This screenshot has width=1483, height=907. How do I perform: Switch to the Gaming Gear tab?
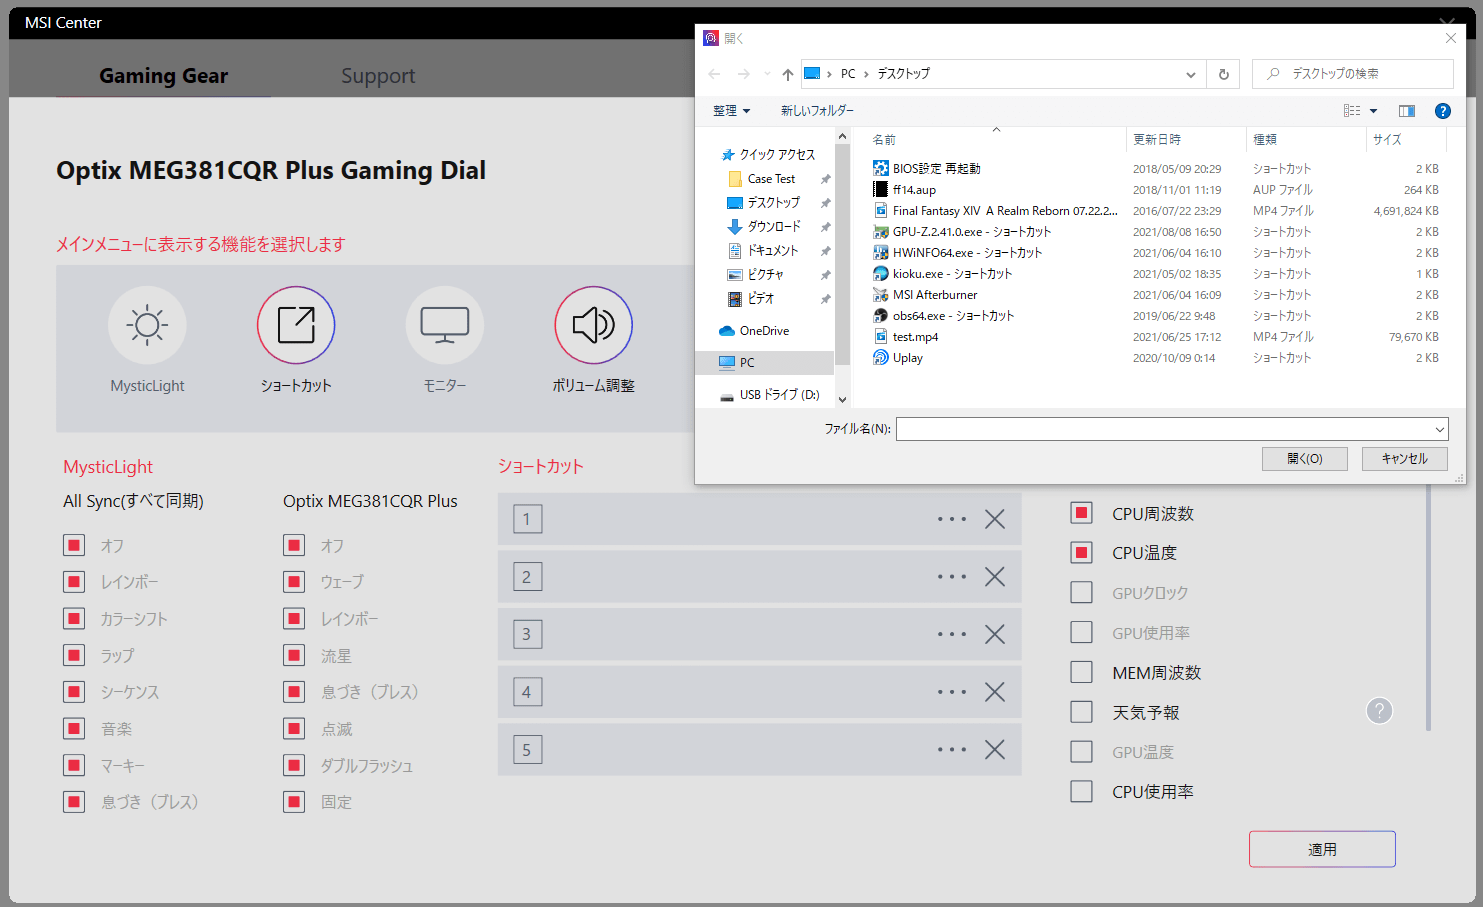pyautogui.click(x=163, y=76)
